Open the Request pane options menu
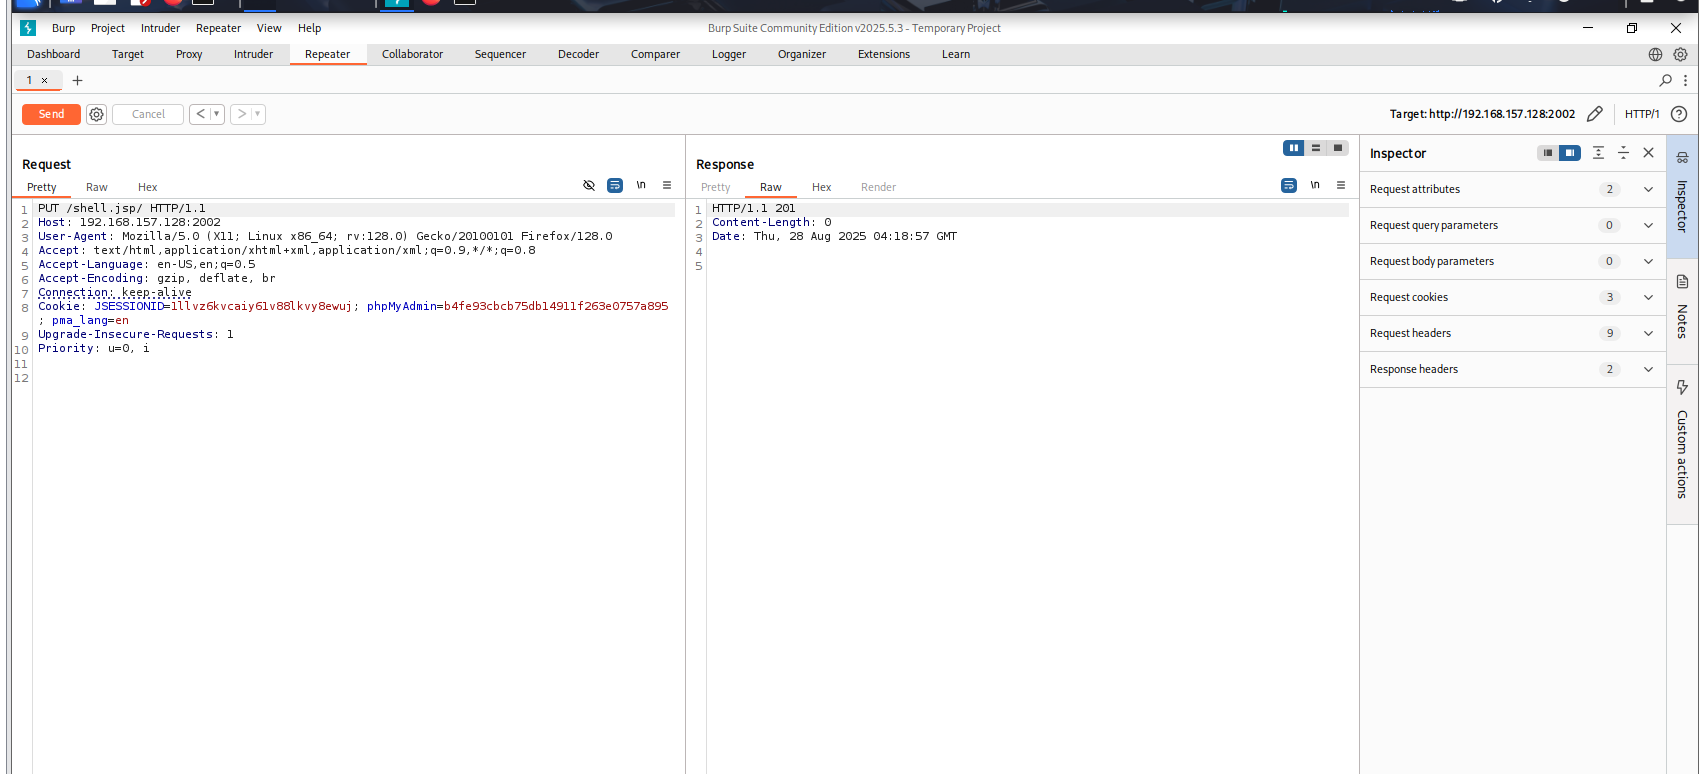This screenshot has height=774, width=1699. [x=667, y=185]
